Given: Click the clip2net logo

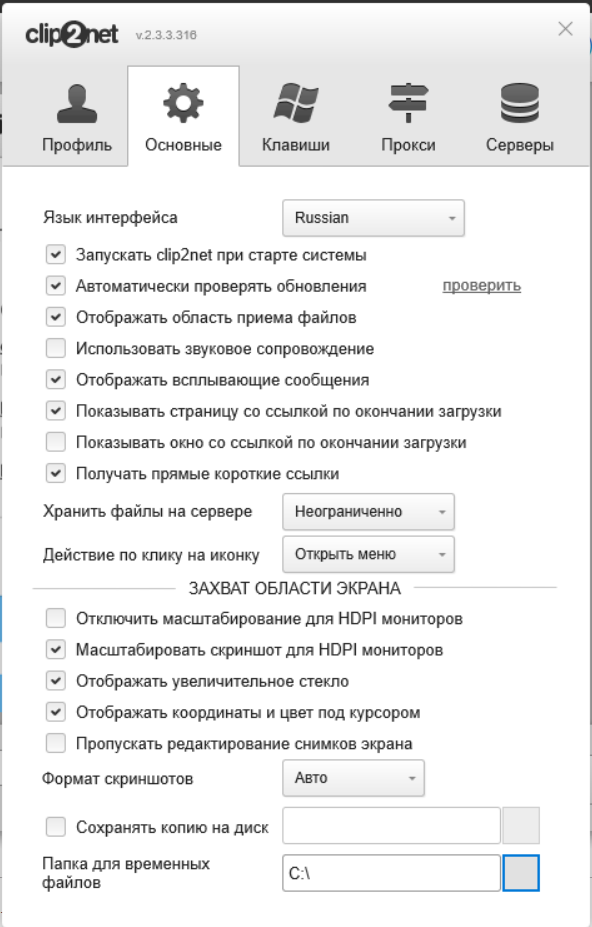Looking at the screenshot, I should [72, 35].
